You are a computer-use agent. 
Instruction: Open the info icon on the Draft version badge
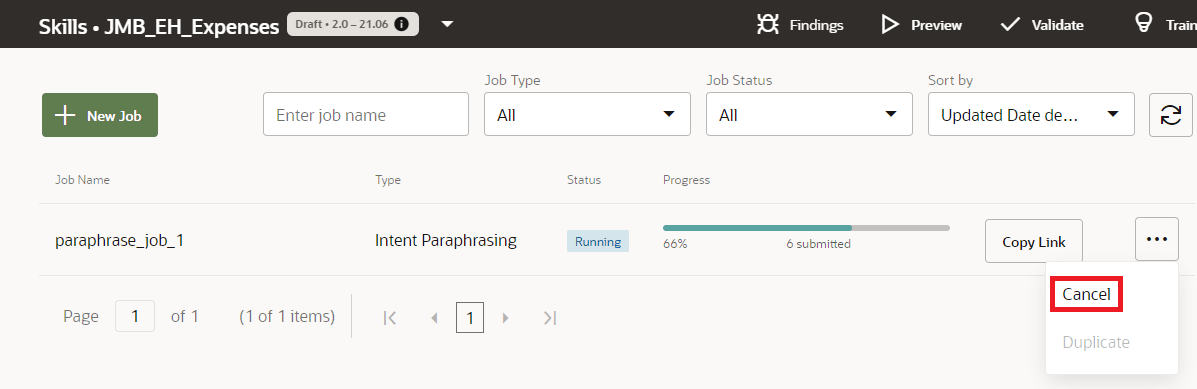click(402, 24)
